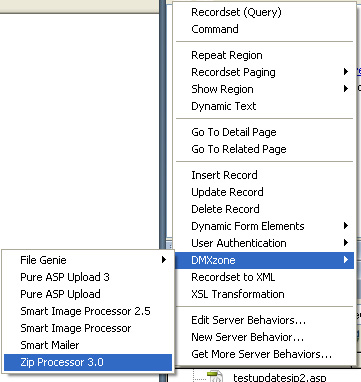Image resolution: width=361 pixels, height=382 pixels.
Task: Choose the Command menu entry
Action: pos(264,29)
